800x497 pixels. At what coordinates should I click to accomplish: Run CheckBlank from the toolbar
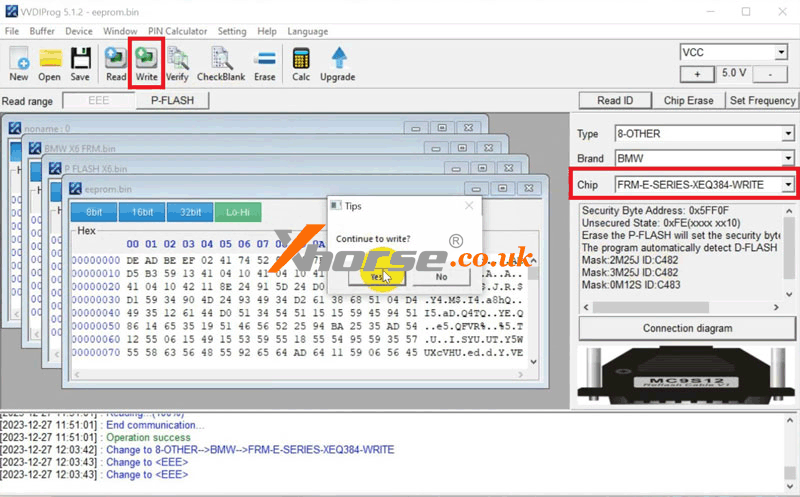221,63
